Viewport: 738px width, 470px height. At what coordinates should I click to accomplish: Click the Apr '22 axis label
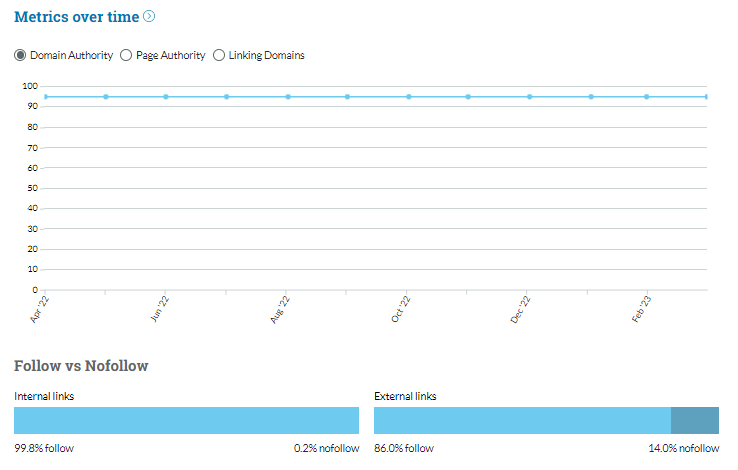click(x=40, y=310)
